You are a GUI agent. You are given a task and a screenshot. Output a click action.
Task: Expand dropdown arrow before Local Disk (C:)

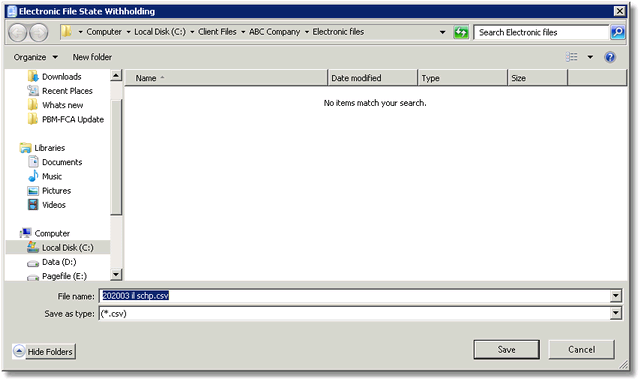click(128, 32)
